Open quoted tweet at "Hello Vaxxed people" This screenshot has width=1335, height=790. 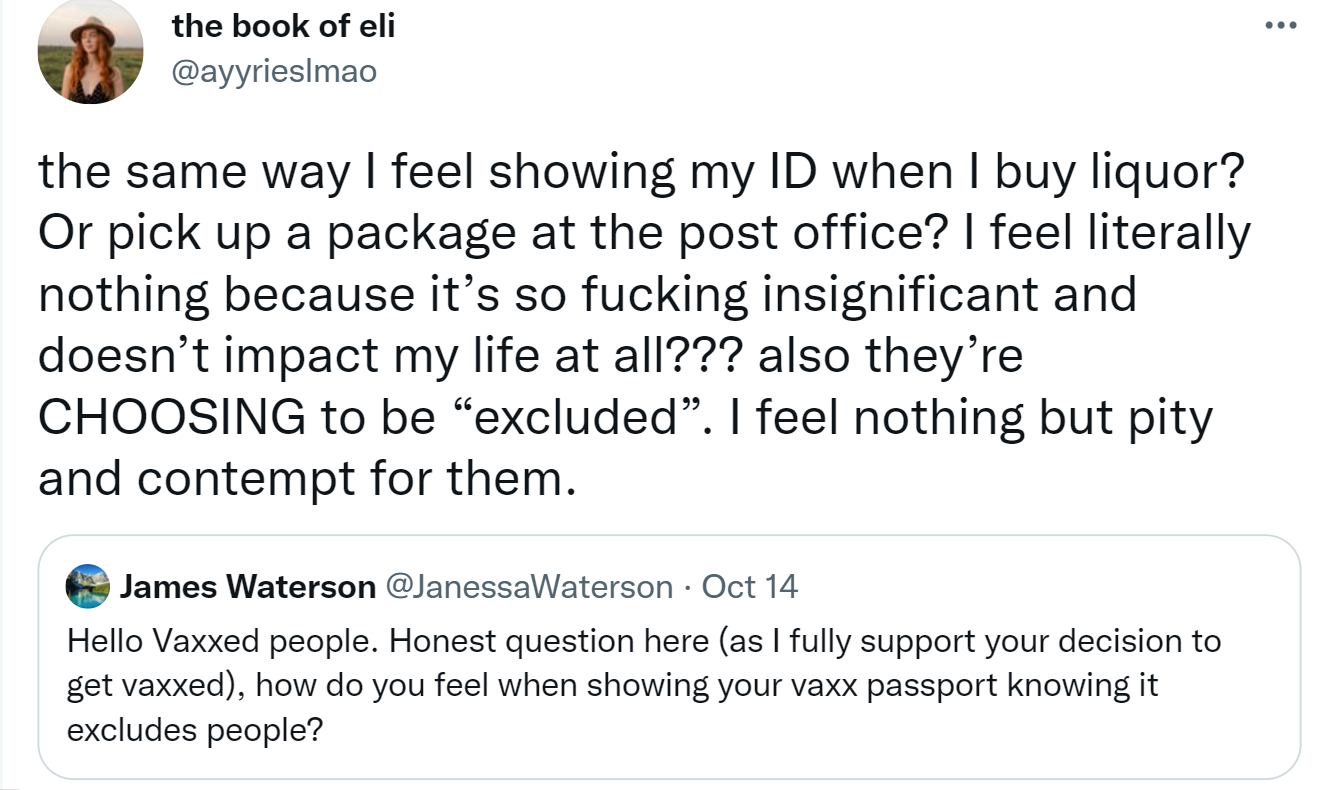[x=669, y=658]
